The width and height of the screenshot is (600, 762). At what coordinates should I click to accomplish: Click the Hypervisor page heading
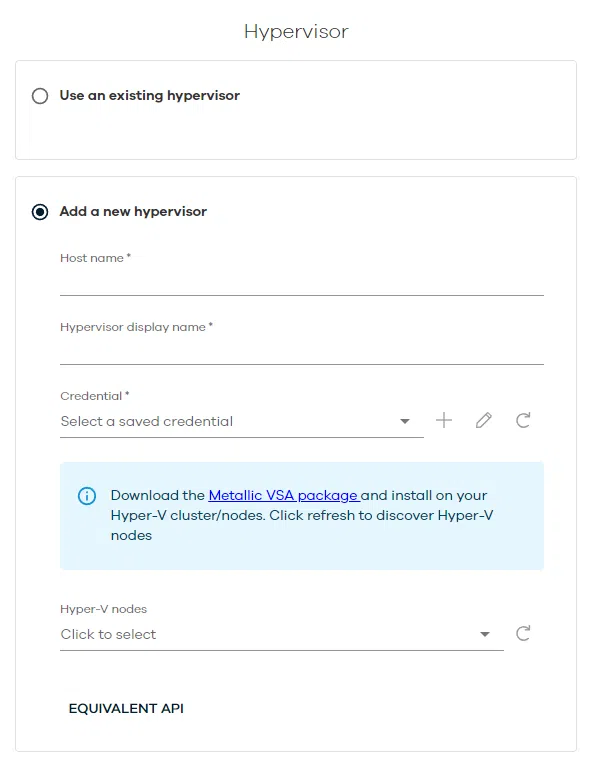(x=296, y=32)
